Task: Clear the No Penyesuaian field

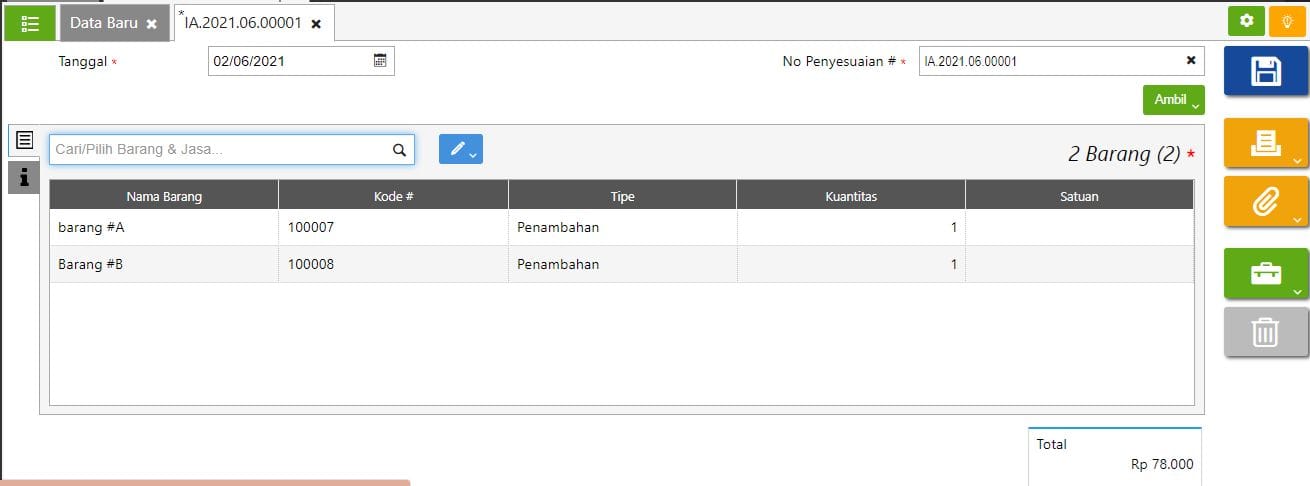Action: 1190,61
